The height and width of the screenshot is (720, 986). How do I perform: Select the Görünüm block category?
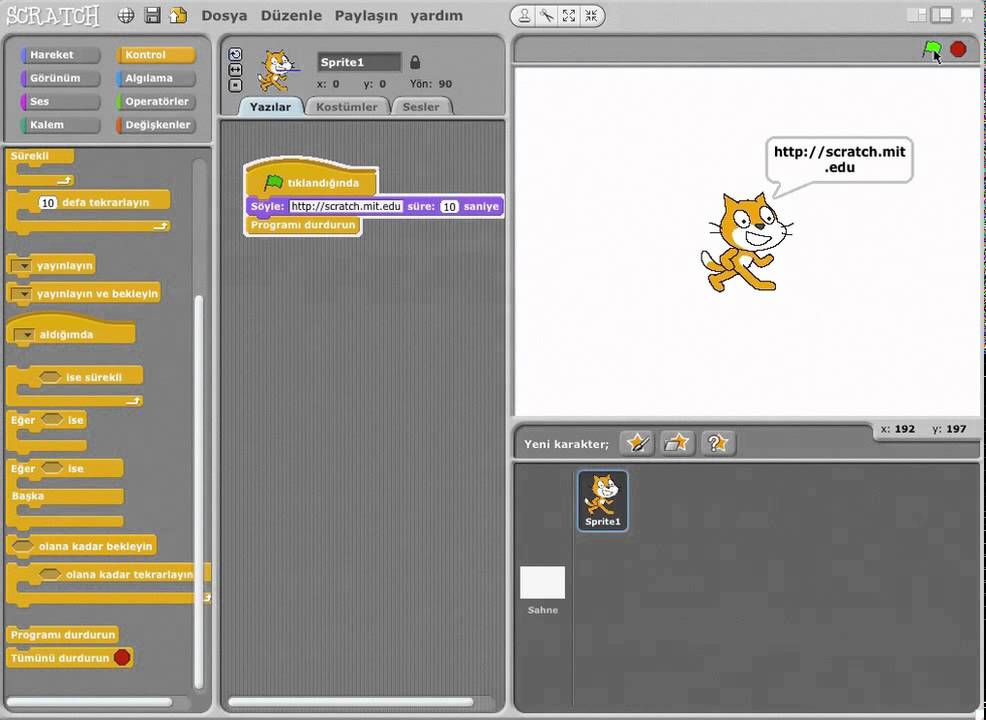pyautogui.click(x=60, y=78)
